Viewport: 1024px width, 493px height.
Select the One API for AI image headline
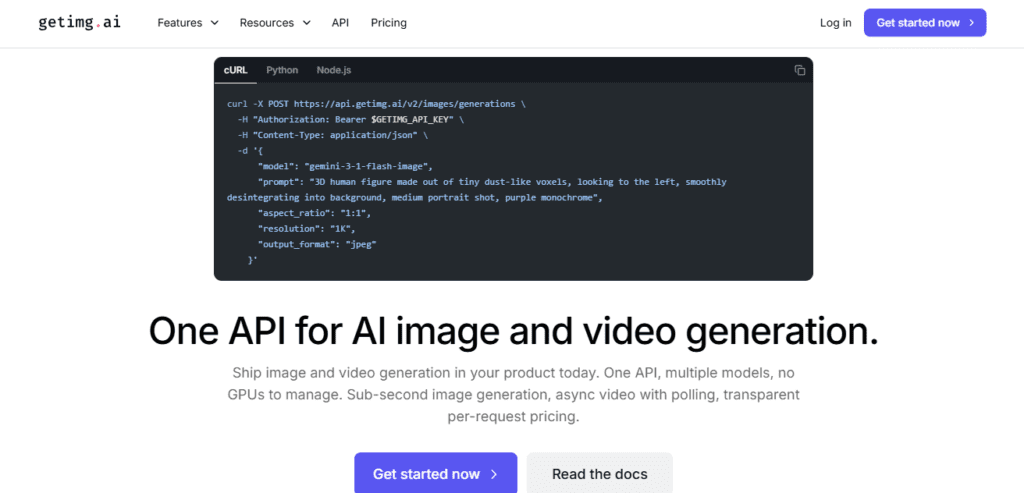click(513, 332)
